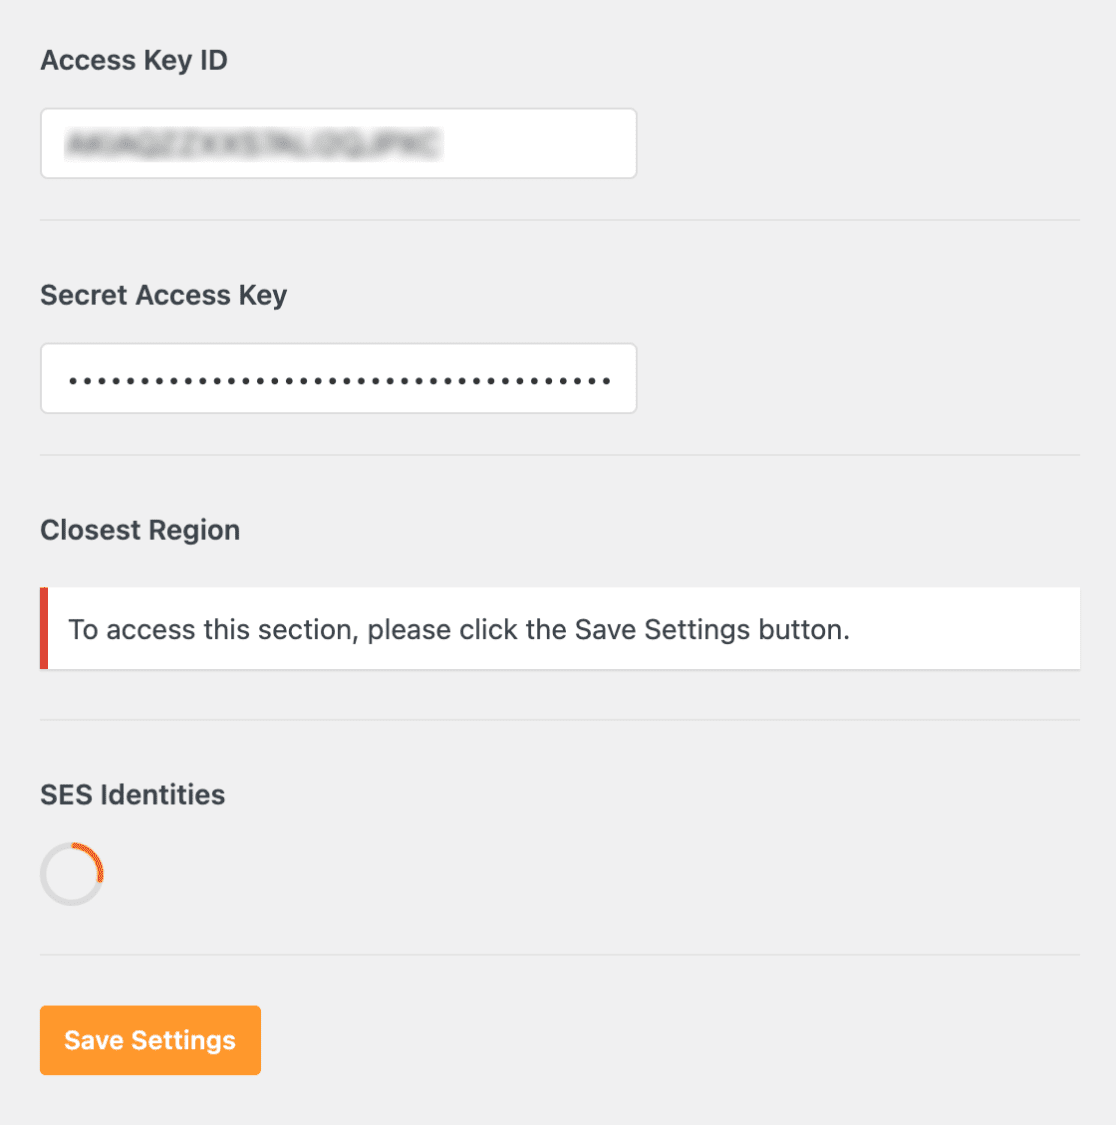Focus the Secret Access Key password field
The height and width of the screenshot is (1125, 1116).
(338, 378)
